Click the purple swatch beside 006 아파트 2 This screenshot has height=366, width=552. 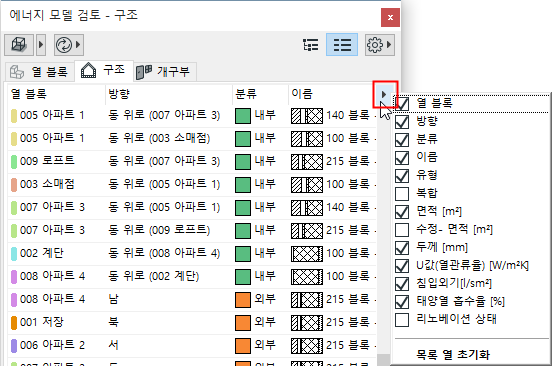(x=14, y=345)
